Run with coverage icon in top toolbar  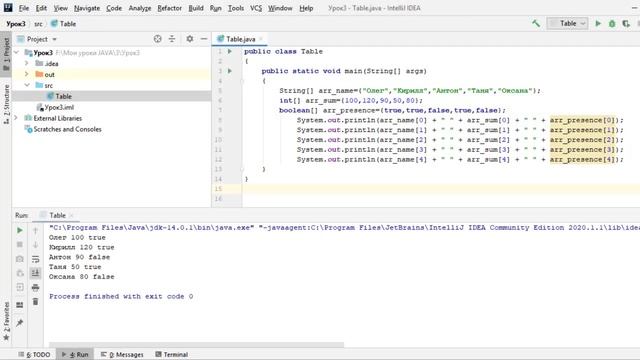click(x=626, y=24)
